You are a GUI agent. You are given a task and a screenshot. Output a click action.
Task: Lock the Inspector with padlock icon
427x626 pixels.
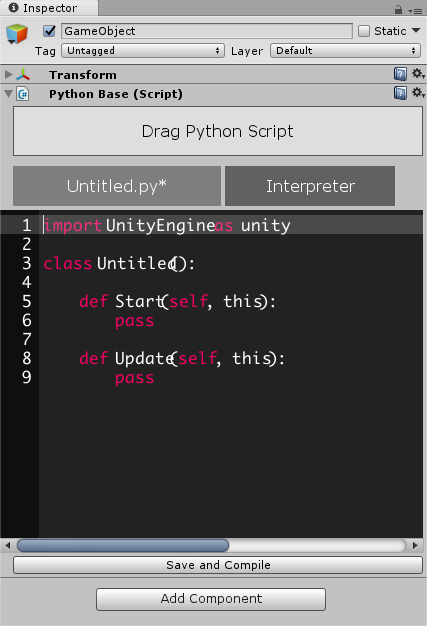398,10
